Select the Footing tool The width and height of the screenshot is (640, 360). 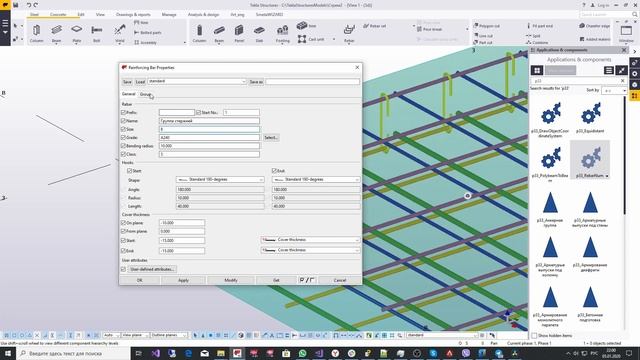282,33
